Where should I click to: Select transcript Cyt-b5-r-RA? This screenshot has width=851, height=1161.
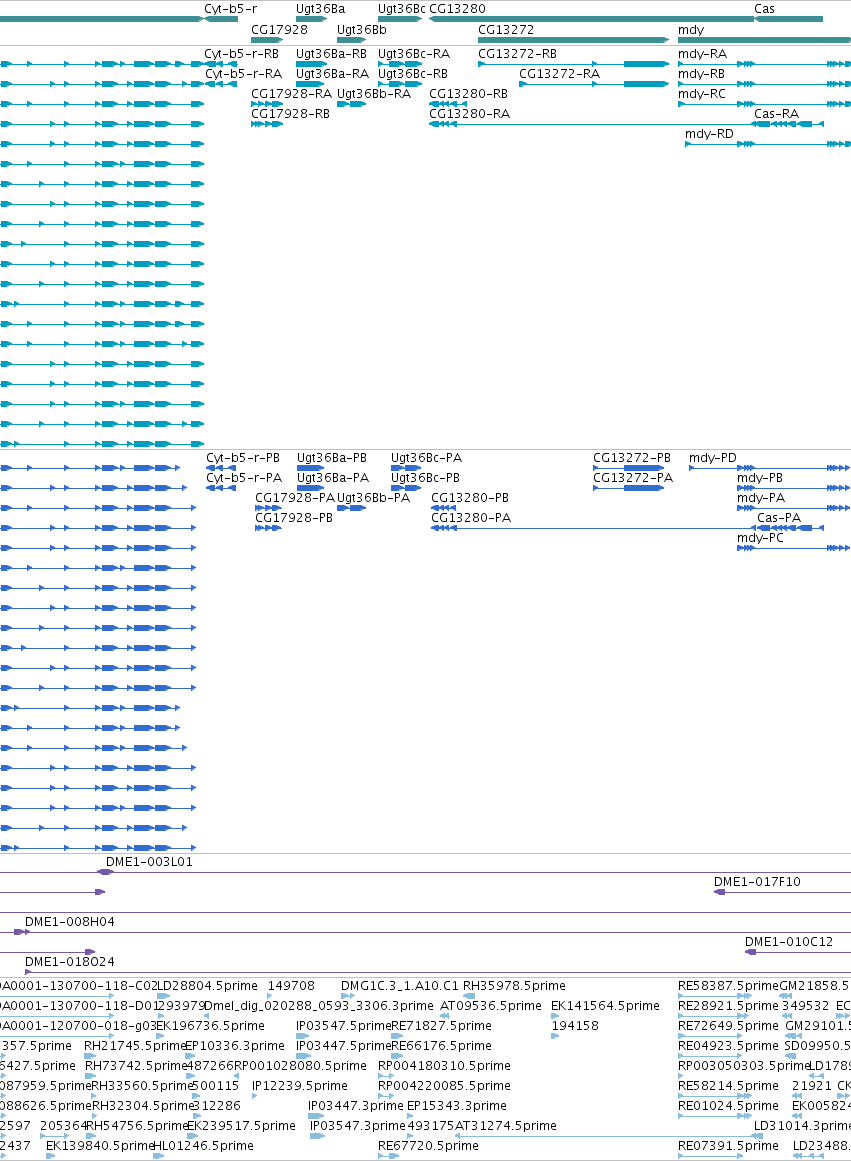pos(243,74)
